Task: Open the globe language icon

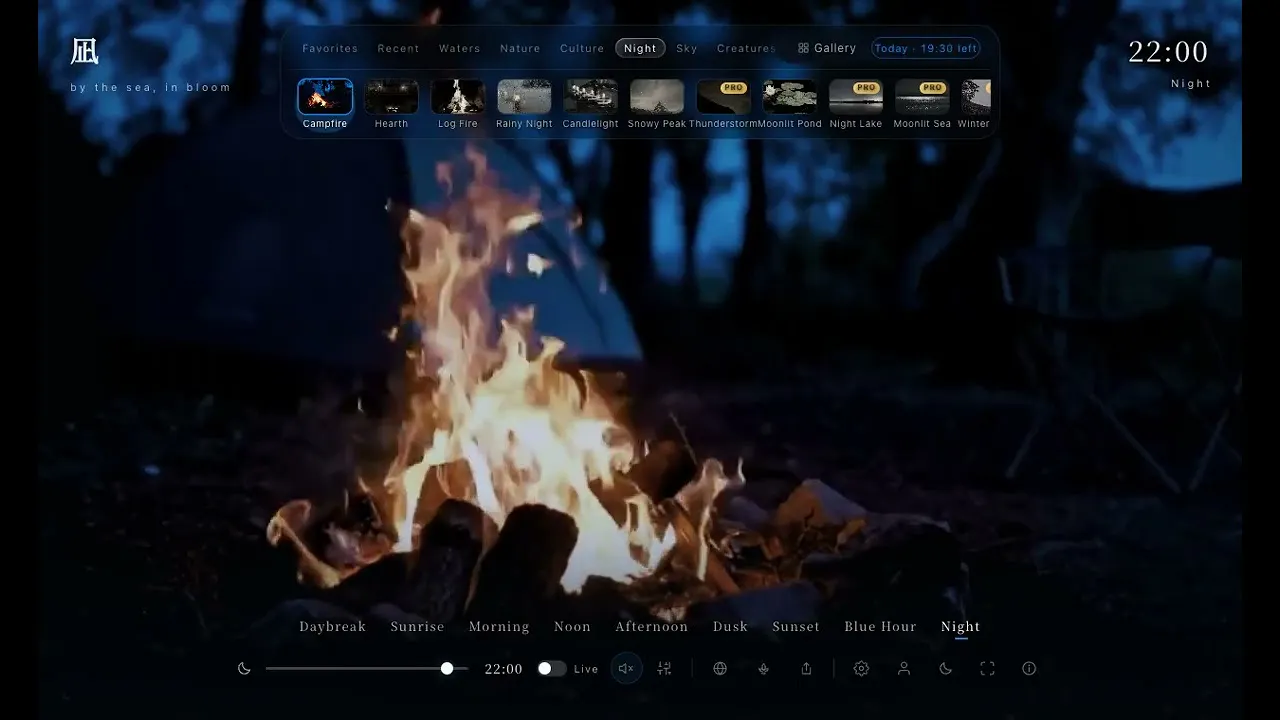Action: coord(720,669)
